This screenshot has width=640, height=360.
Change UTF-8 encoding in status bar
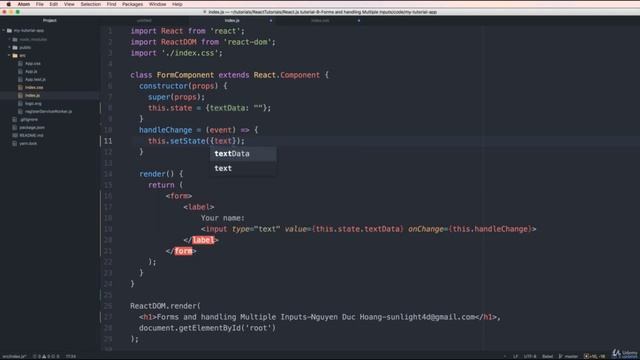coord(530,356)
